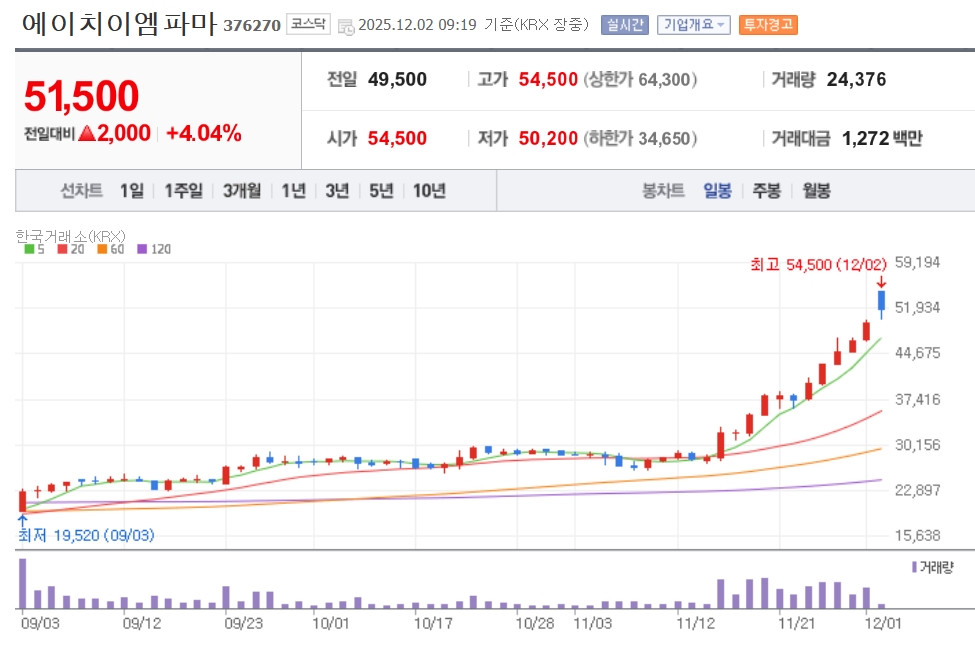This screenshot has width=975, height=661.
Task: Click the current price 51,500
Action: [81, 96]
